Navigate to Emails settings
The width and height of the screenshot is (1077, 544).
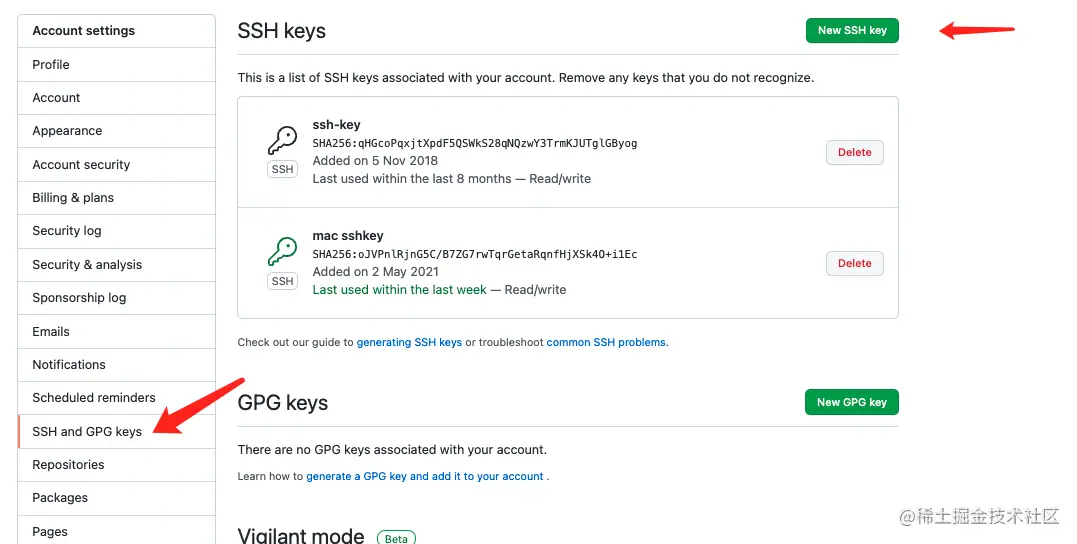pos(51,332)
